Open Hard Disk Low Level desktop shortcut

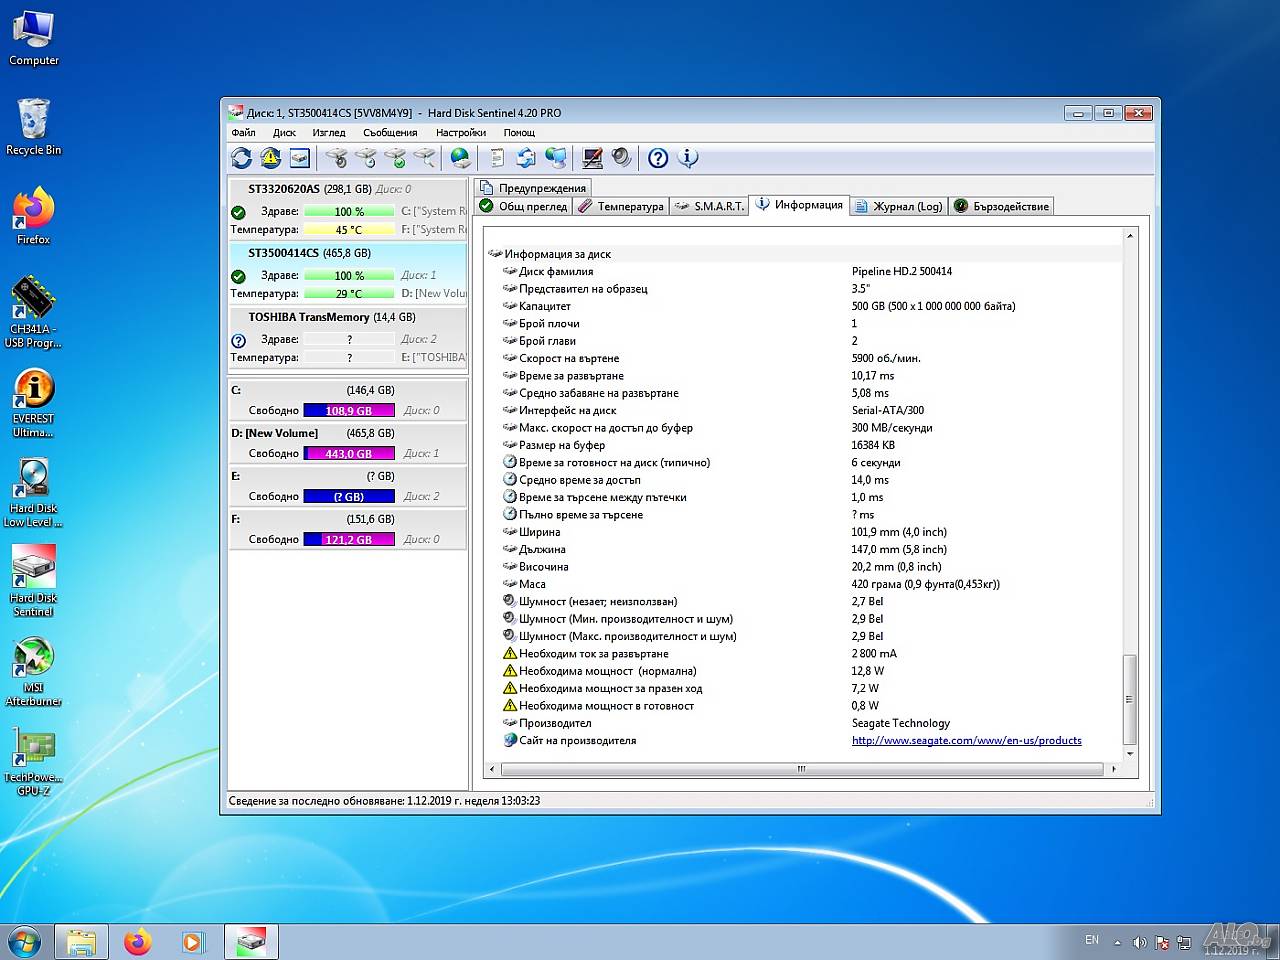pos(33,491)
